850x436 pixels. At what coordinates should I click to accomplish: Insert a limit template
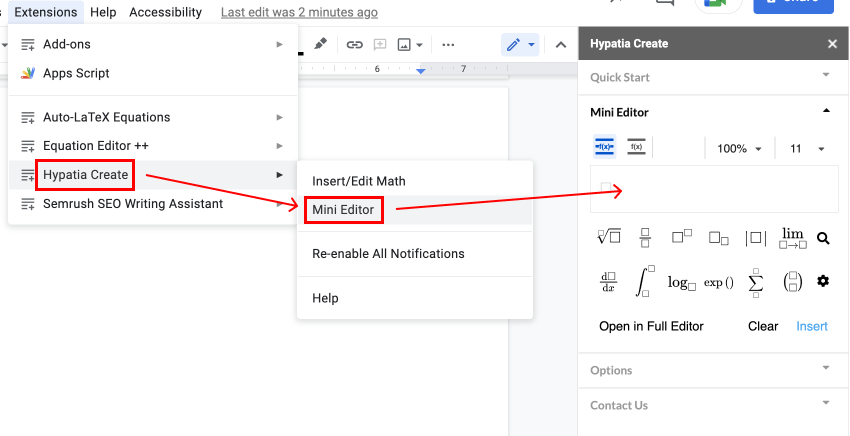pos(793,238)
